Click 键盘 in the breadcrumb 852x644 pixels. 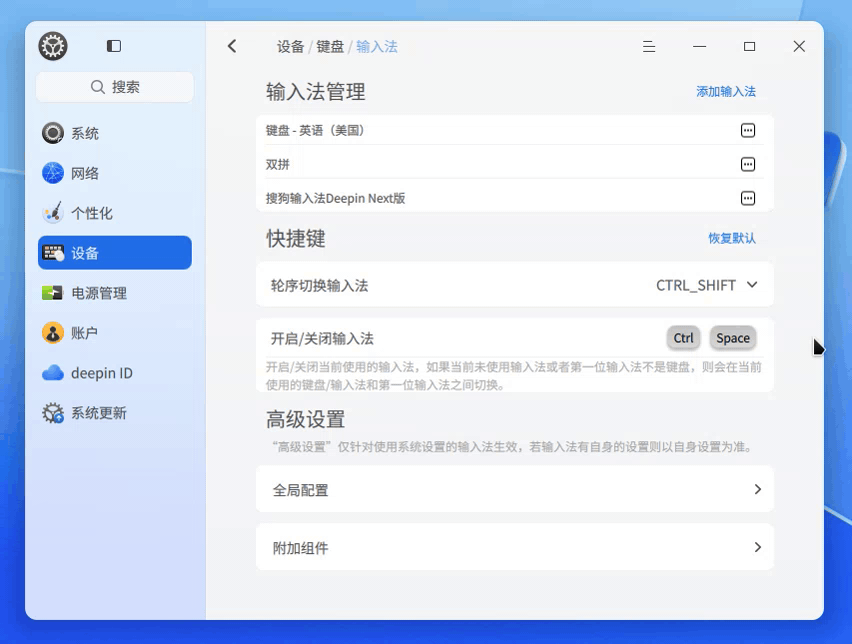pyautogui.click(x=330, y=47)
